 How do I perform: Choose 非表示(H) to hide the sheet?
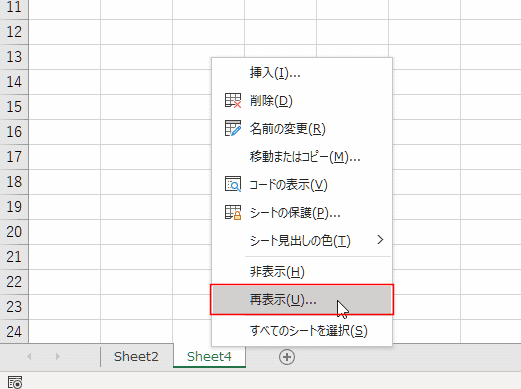[x=302, y=272]
